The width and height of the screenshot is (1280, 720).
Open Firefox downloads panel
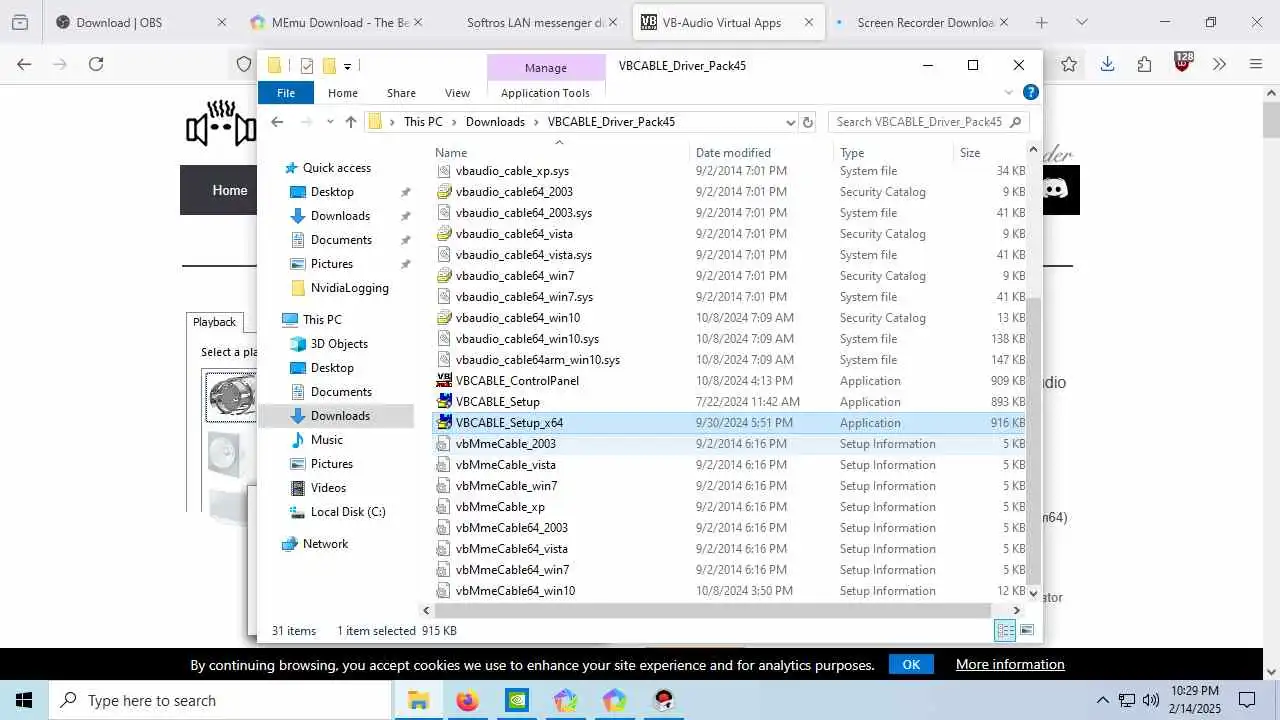point(1107,64)
